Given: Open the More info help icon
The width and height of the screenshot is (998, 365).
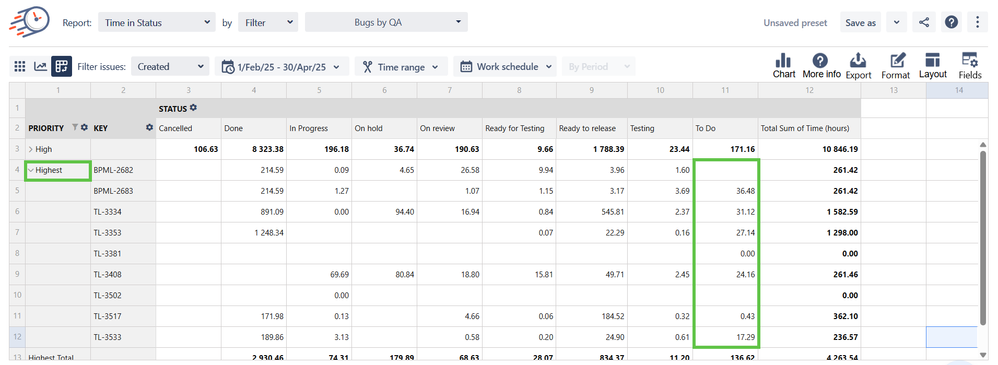Looking at the screenshot, I should [821, 66].
